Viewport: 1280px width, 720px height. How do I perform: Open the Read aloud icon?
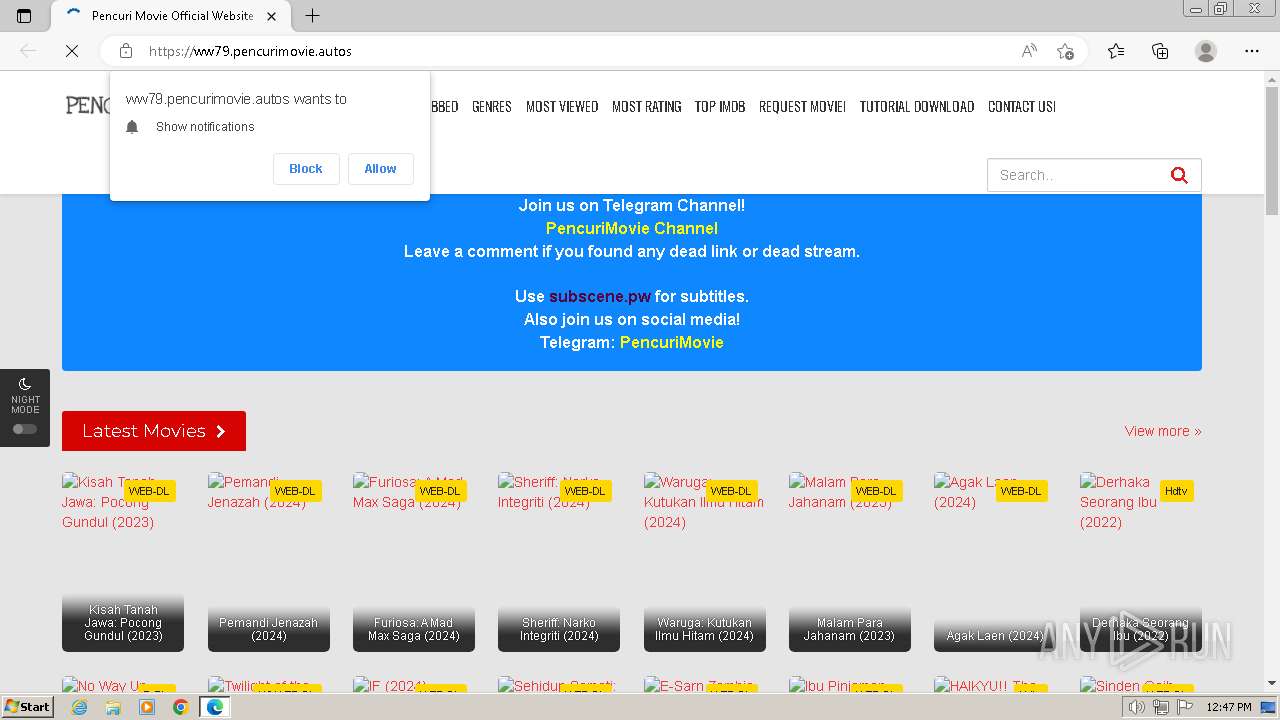[1029, 51]
